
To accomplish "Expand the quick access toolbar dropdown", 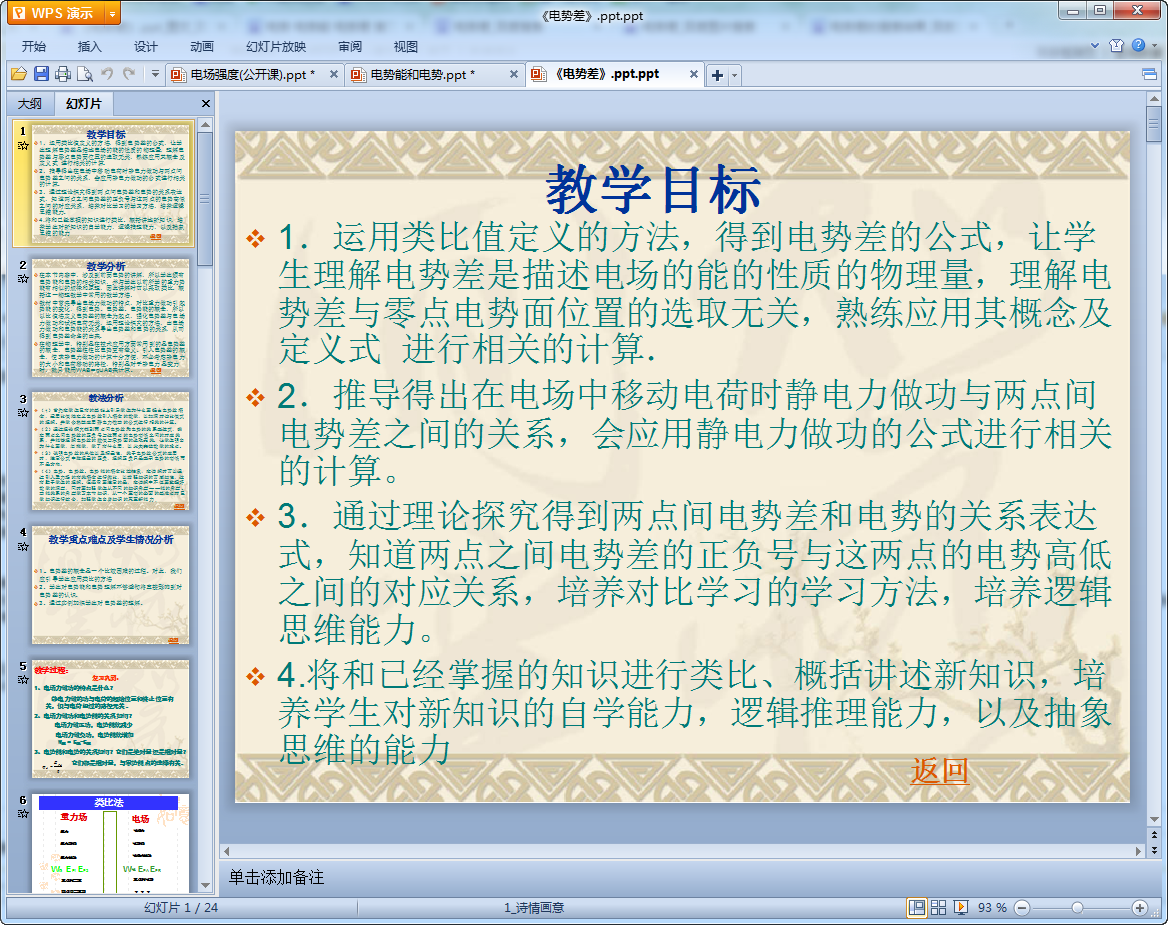I will point(155,74).
